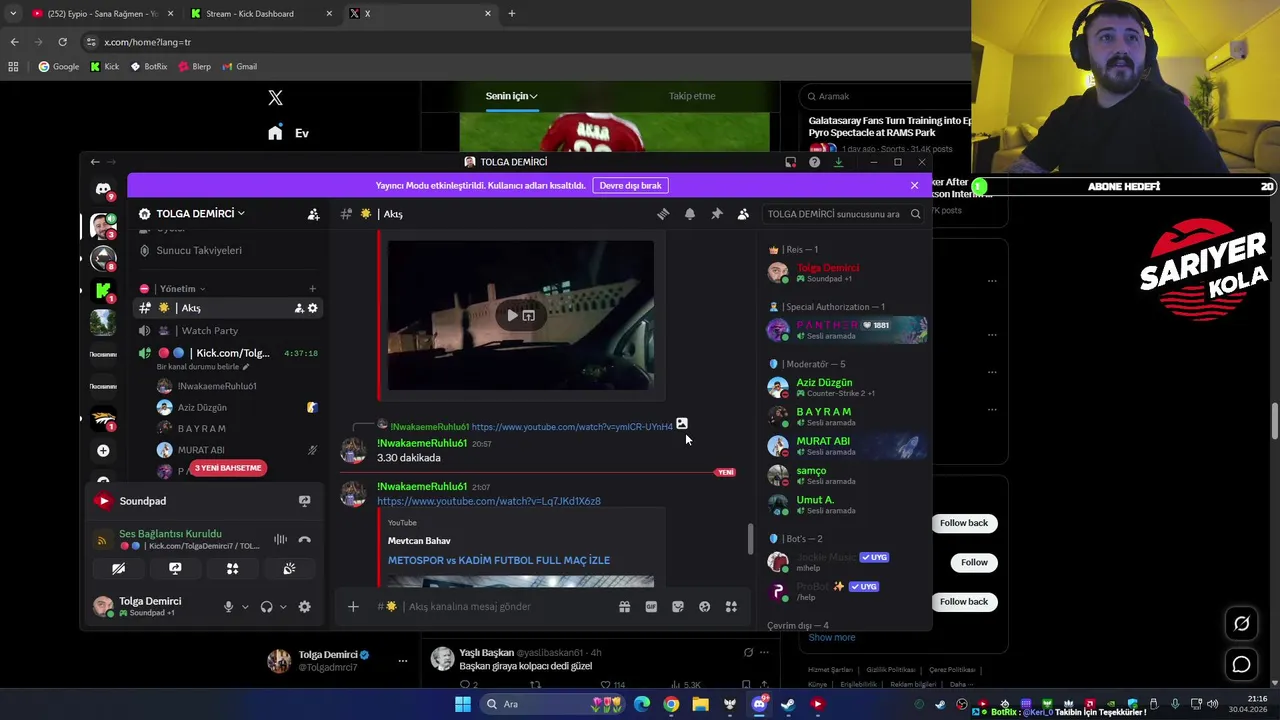The height and width of the screenshot is (720, 1280).
Task: Open the Discord inbox icon in title bar
Action: (790, 162)
